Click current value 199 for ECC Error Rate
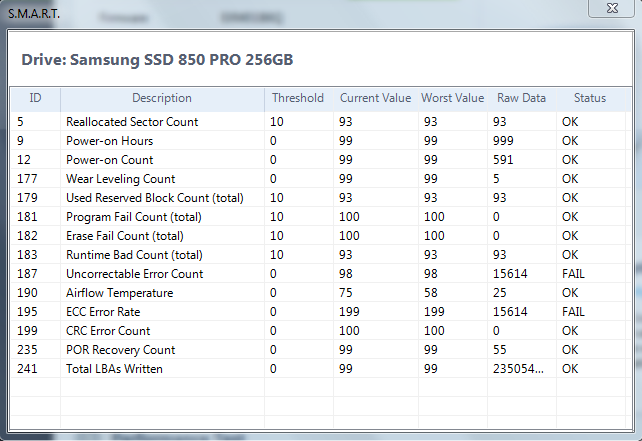The width and height of the screenshot is (642, 441). pos(349,312)
